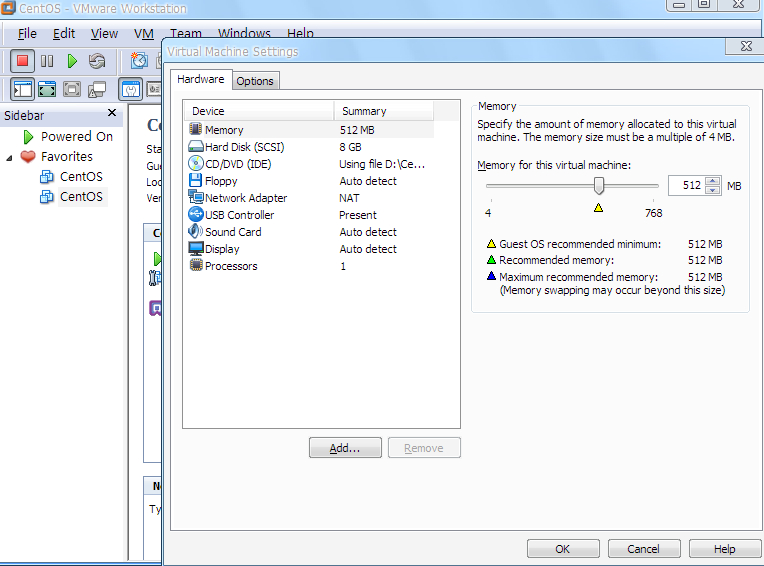764x566 pixels.
Task: Open the View menu
Action: (104, 34)
